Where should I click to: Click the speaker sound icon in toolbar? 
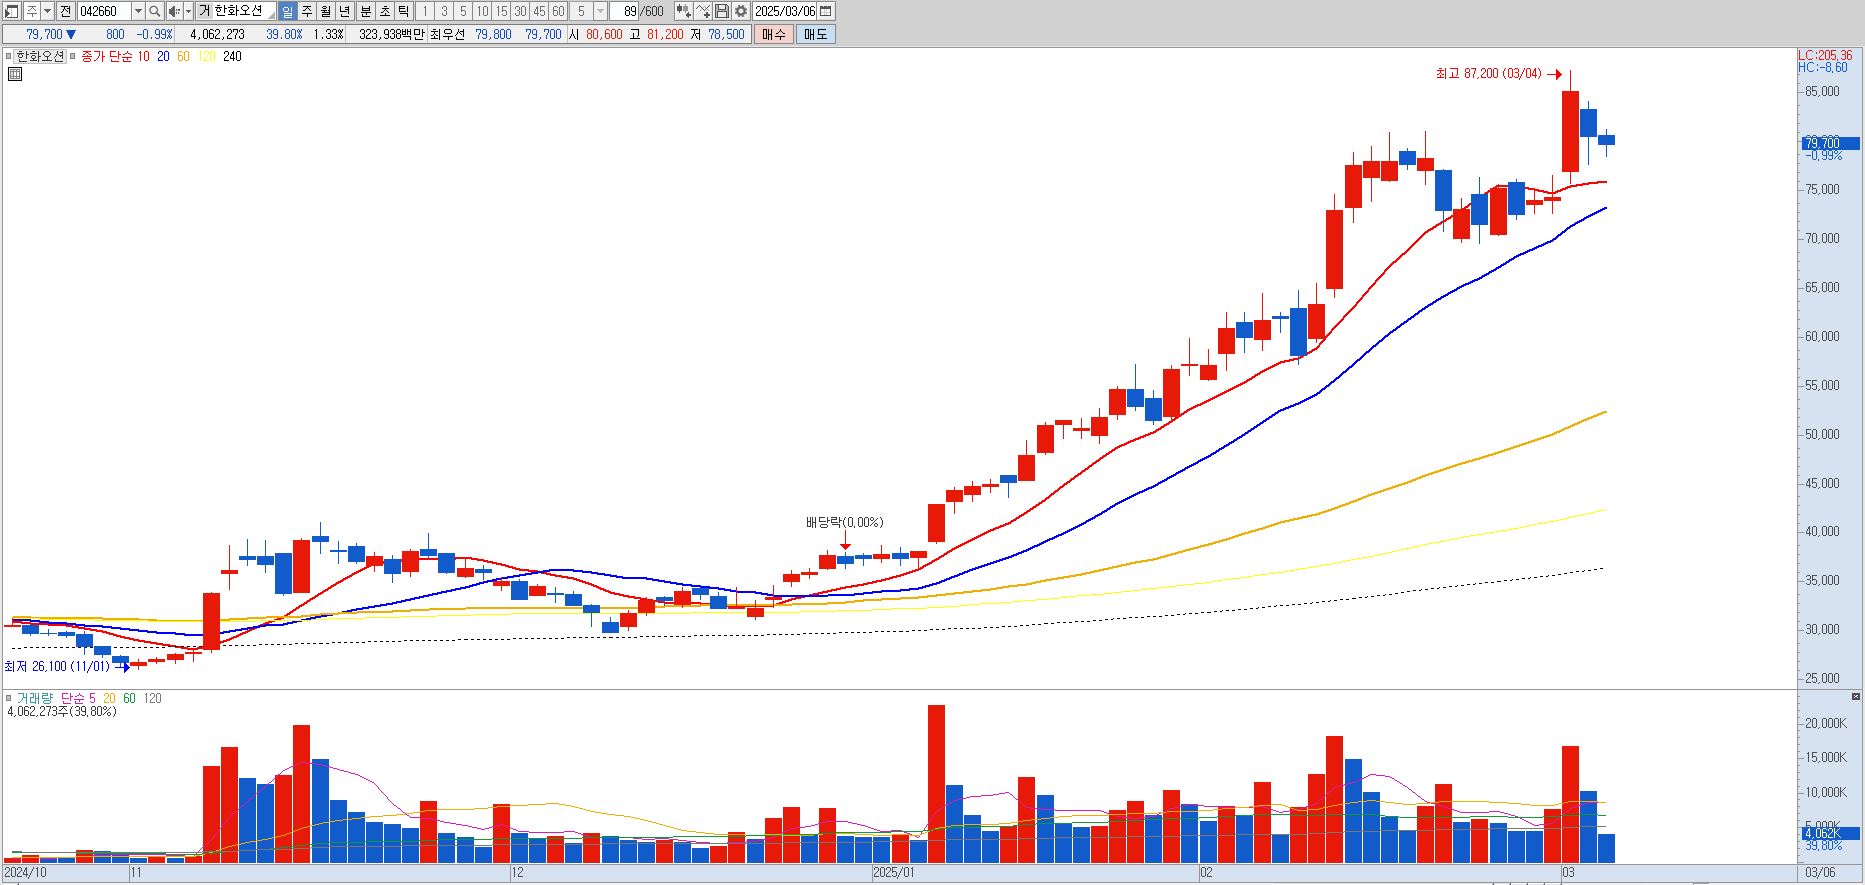(174, 11)
